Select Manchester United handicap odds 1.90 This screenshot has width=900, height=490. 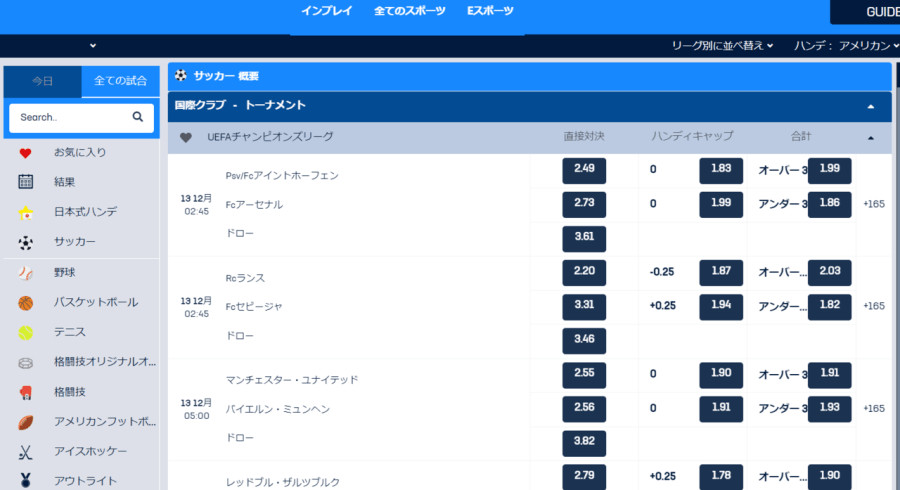click(721, 375)
